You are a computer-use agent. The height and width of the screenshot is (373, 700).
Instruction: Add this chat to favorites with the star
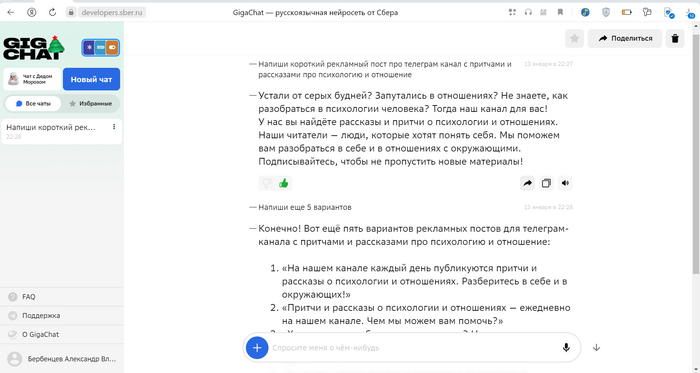pyautogui.click(x=575, y=38)
